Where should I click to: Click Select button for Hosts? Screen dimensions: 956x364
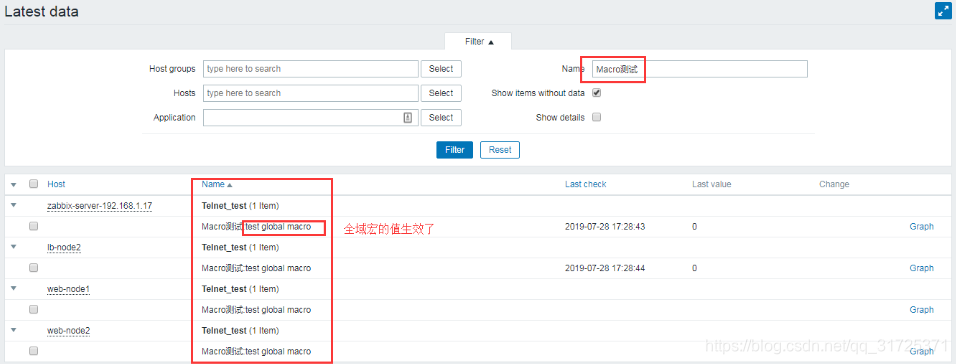click(x=441, y=93)
